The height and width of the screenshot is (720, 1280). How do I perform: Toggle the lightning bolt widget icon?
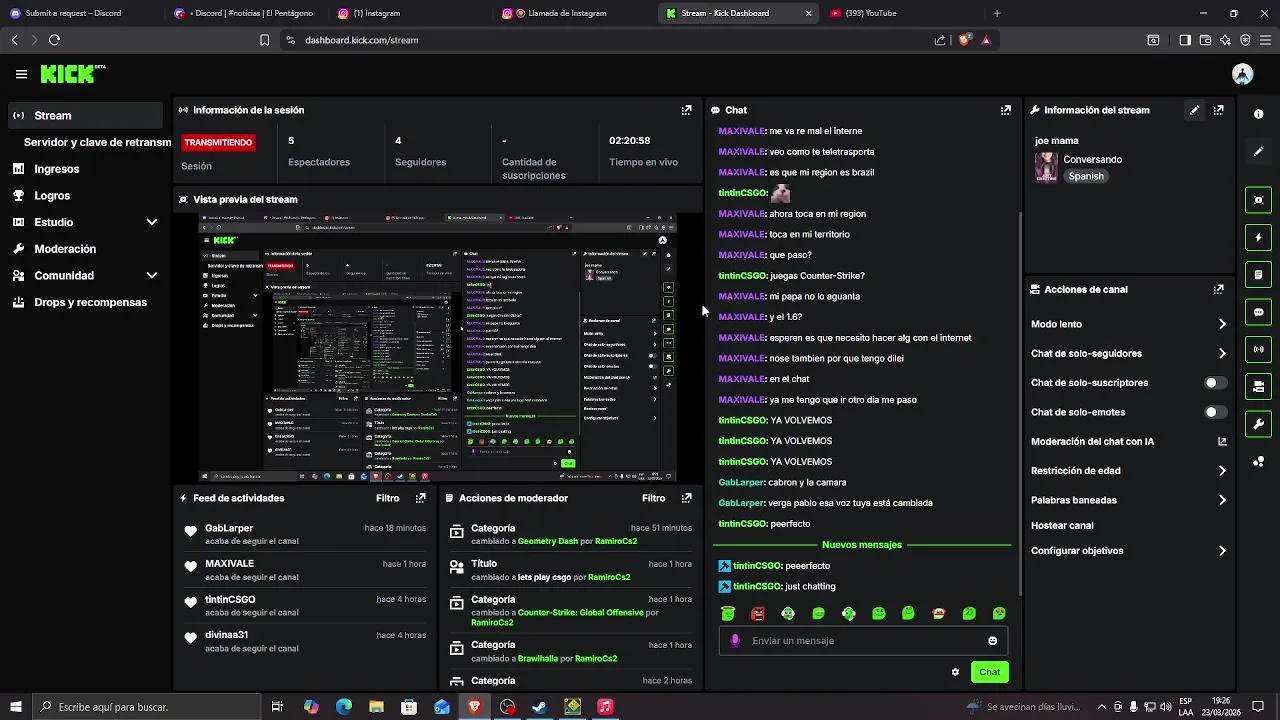1258,238
